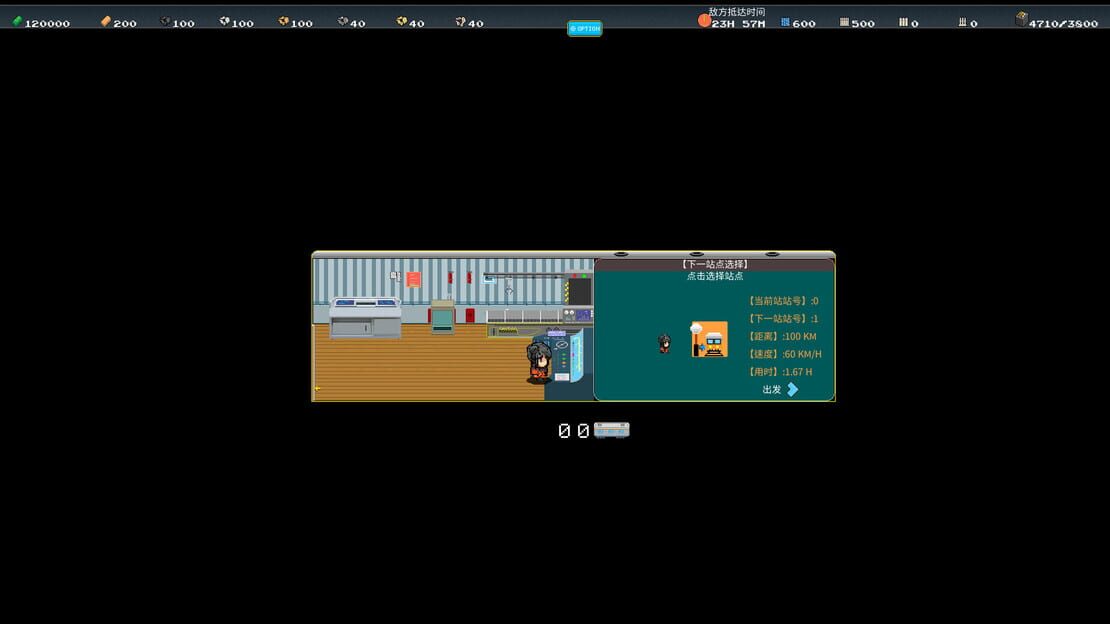This screenshot has height=624, width=1110.
Task: Click the red enemy arrival timer icon
Action: tap(704, 21)
